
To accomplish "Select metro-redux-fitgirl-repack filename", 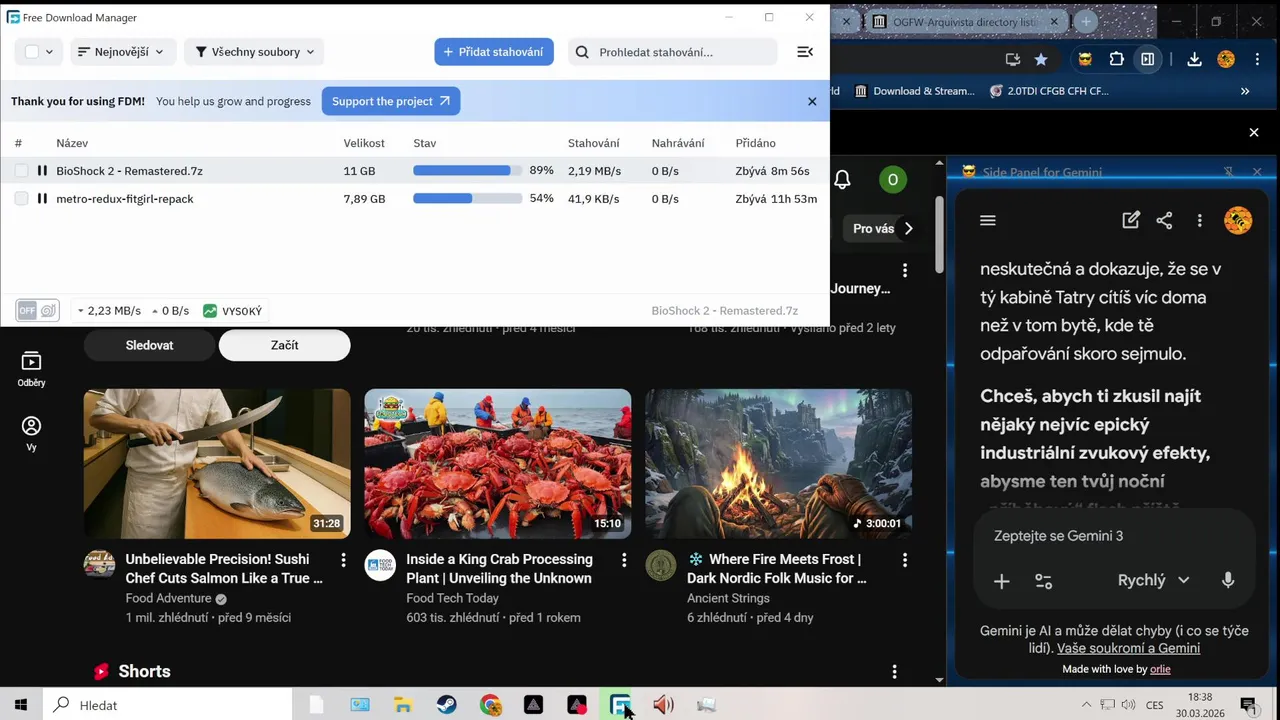I will (x=125, y=199).
